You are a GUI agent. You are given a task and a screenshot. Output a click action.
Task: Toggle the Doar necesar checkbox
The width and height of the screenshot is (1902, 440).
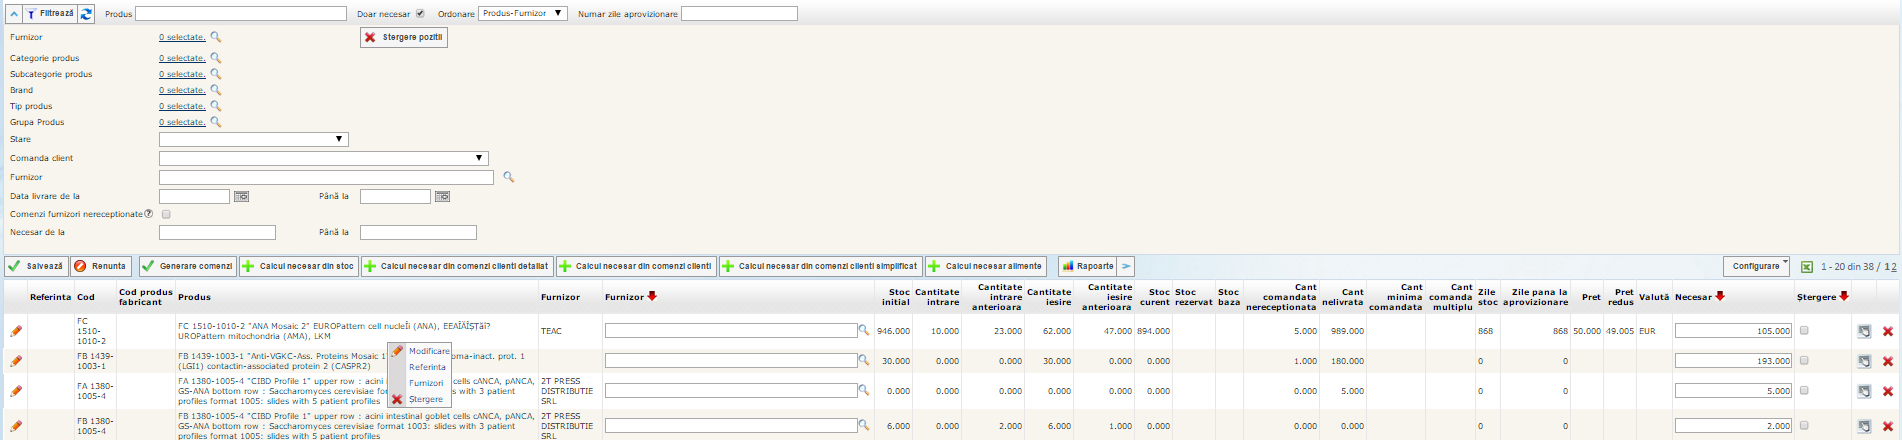pos(420,14)
